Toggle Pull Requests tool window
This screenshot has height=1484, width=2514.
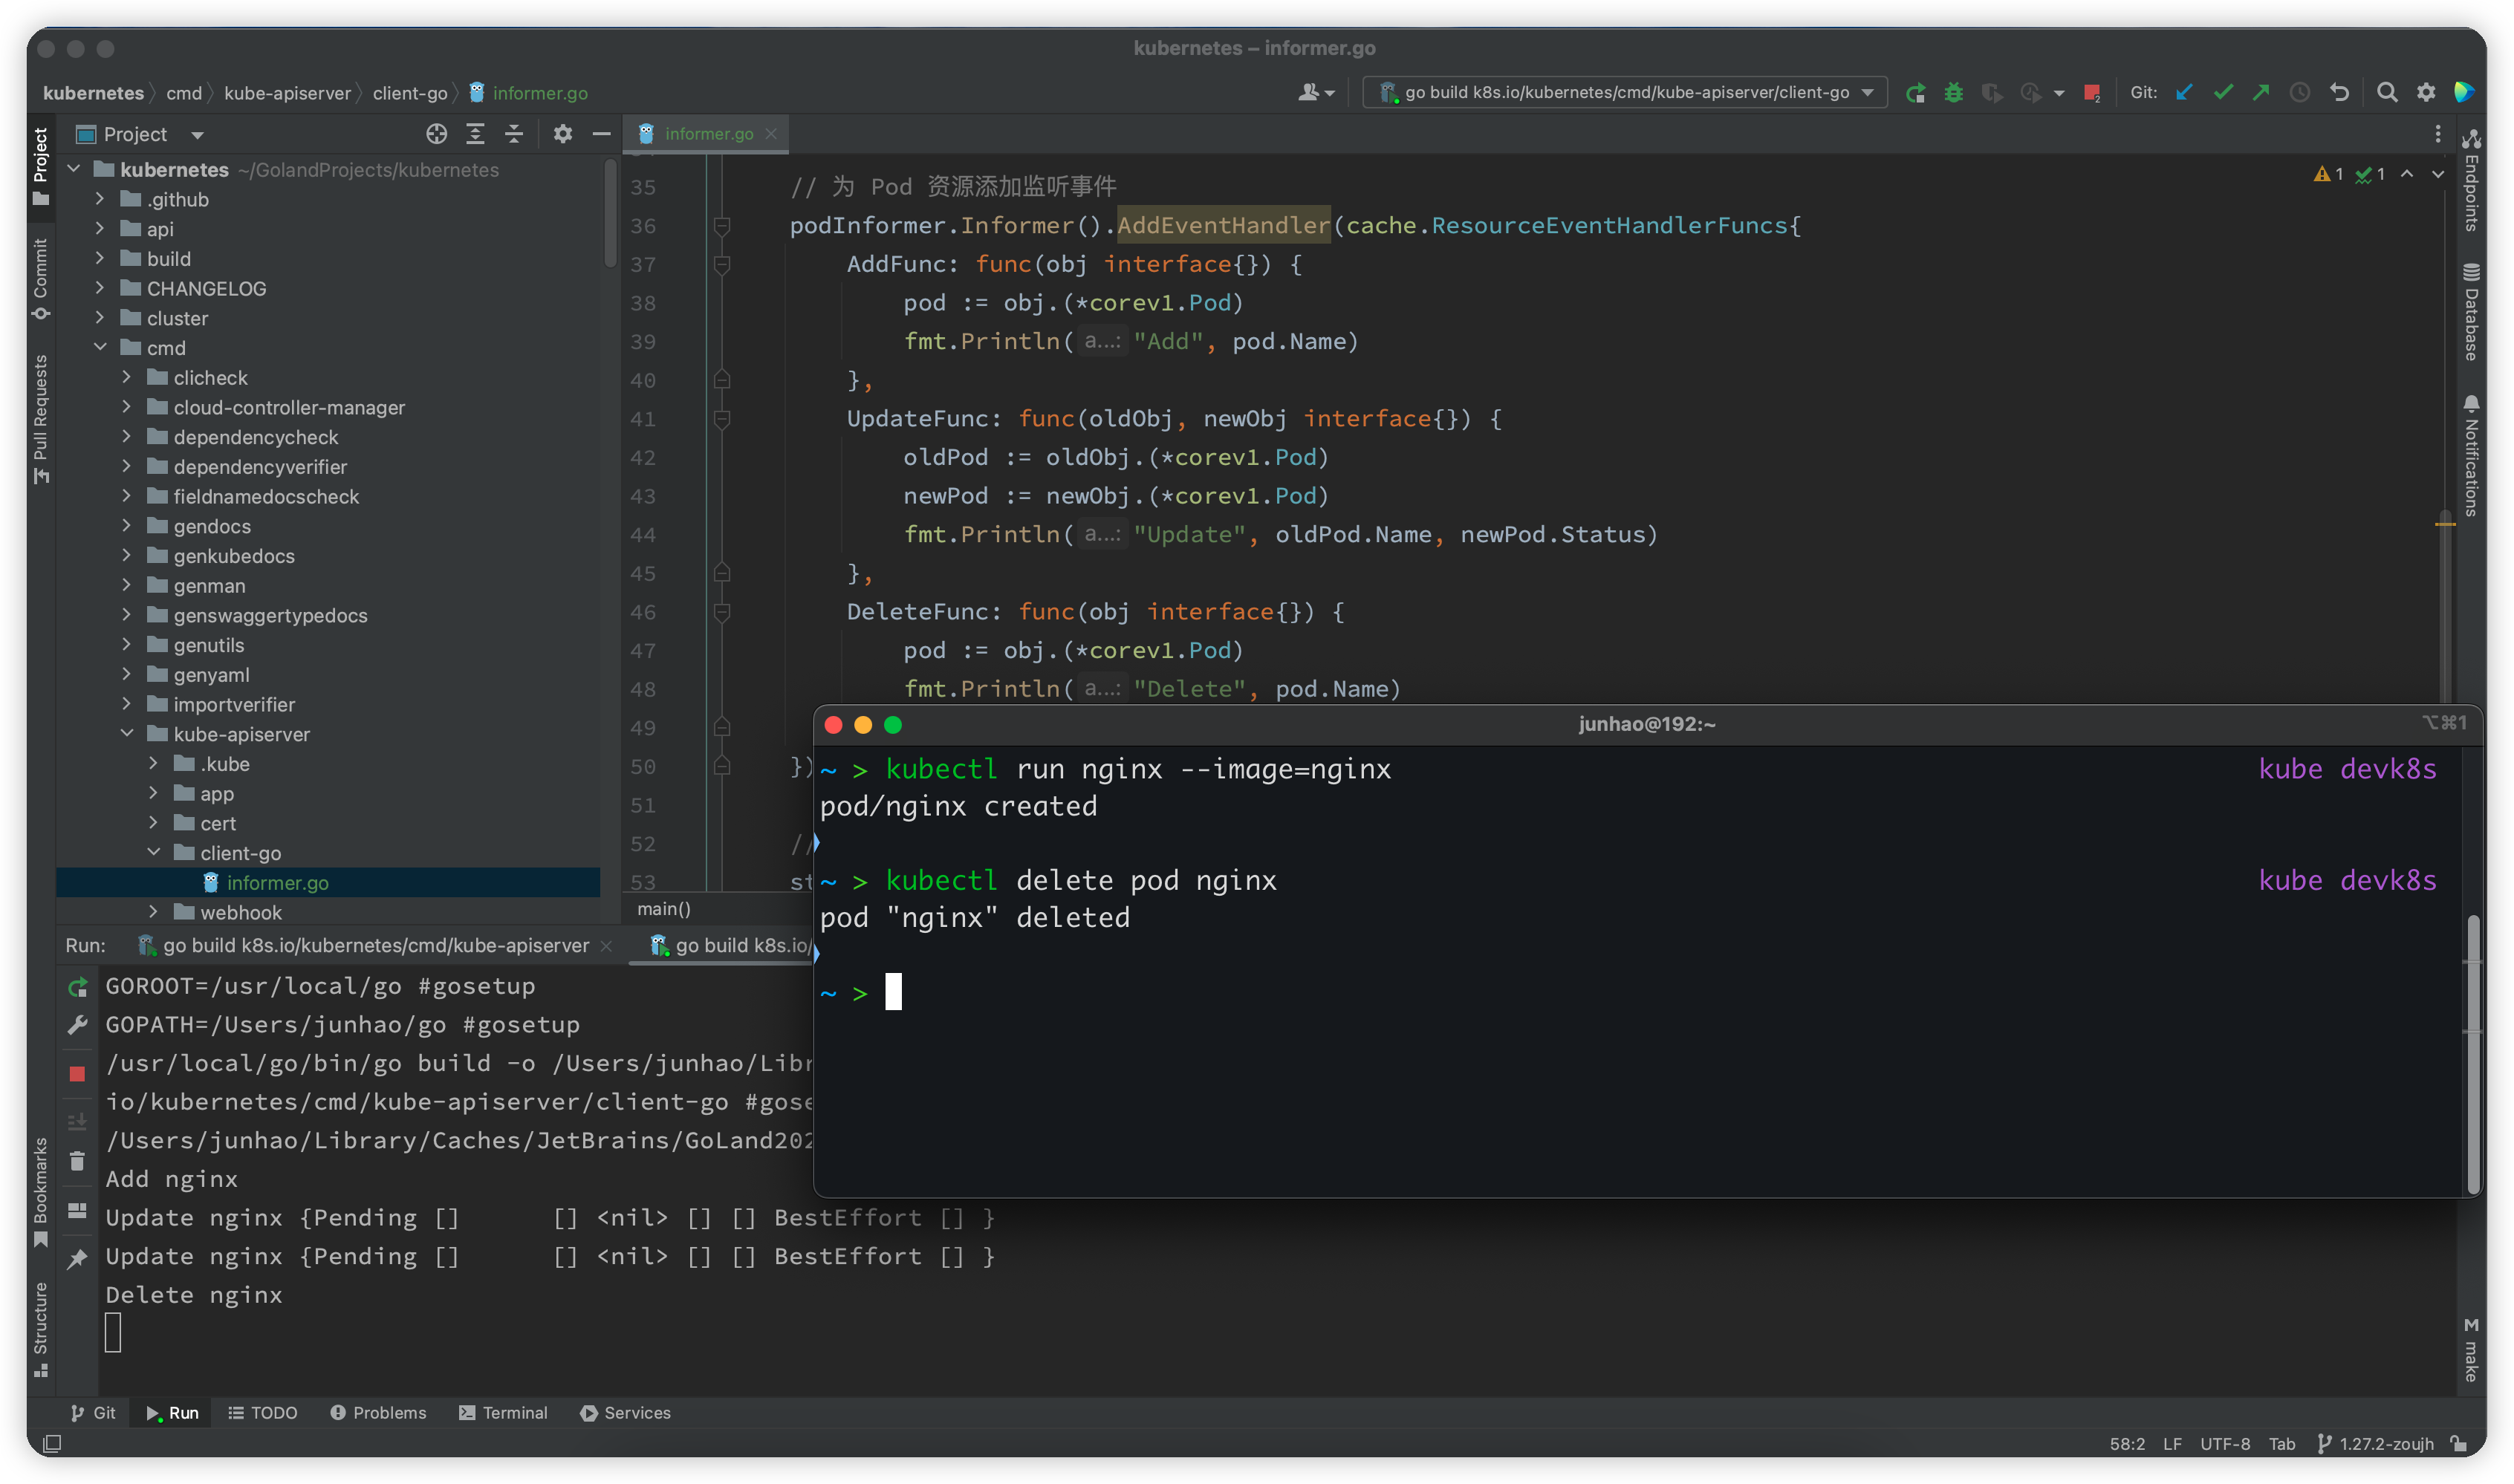[x=40, y=419]
